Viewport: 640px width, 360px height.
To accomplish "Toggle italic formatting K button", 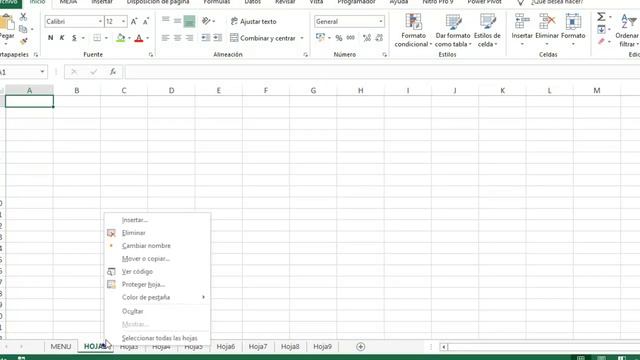I will pyautogui.click(x=62, y=38).
